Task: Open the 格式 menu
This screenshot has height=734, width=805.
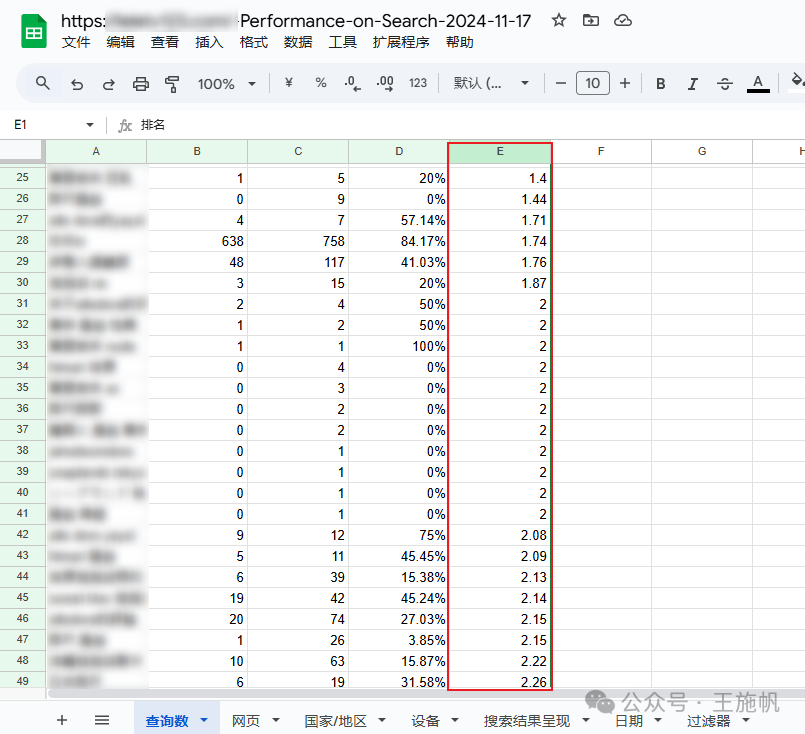Action: 254,42
